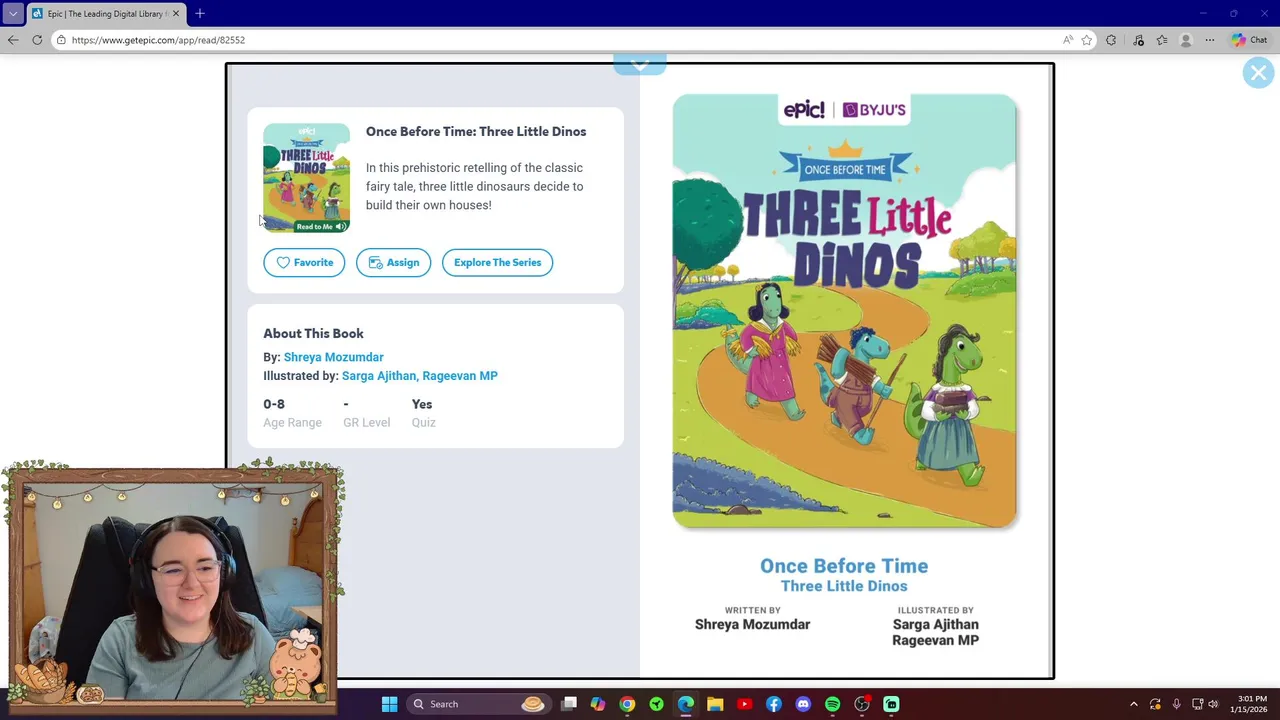The image size is (1280, 720).
Task: Open the teal app icon on the taskbar
Action: pyautogui.click(x=891, y=704)
